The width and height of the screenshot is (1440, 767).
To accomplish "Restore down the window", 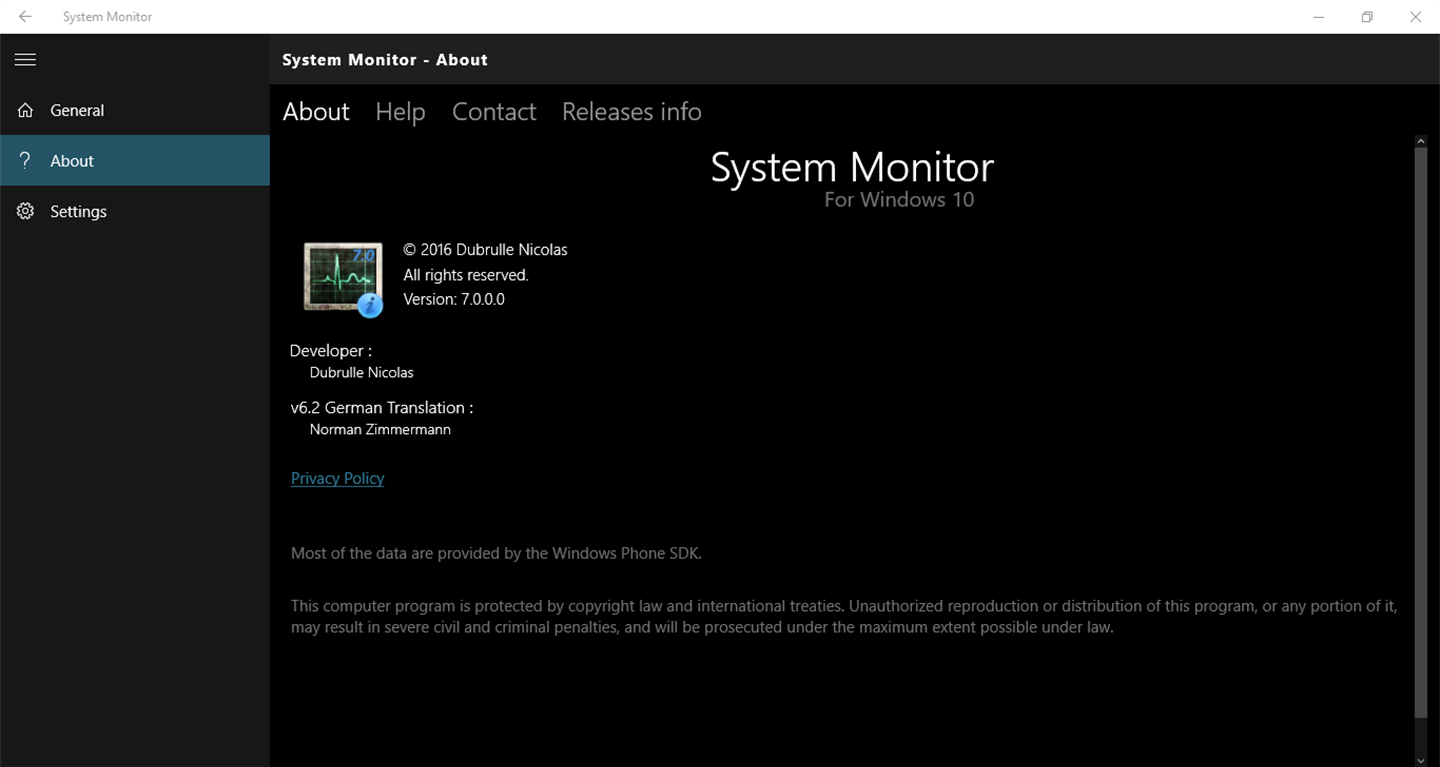I will [1367, 17].
